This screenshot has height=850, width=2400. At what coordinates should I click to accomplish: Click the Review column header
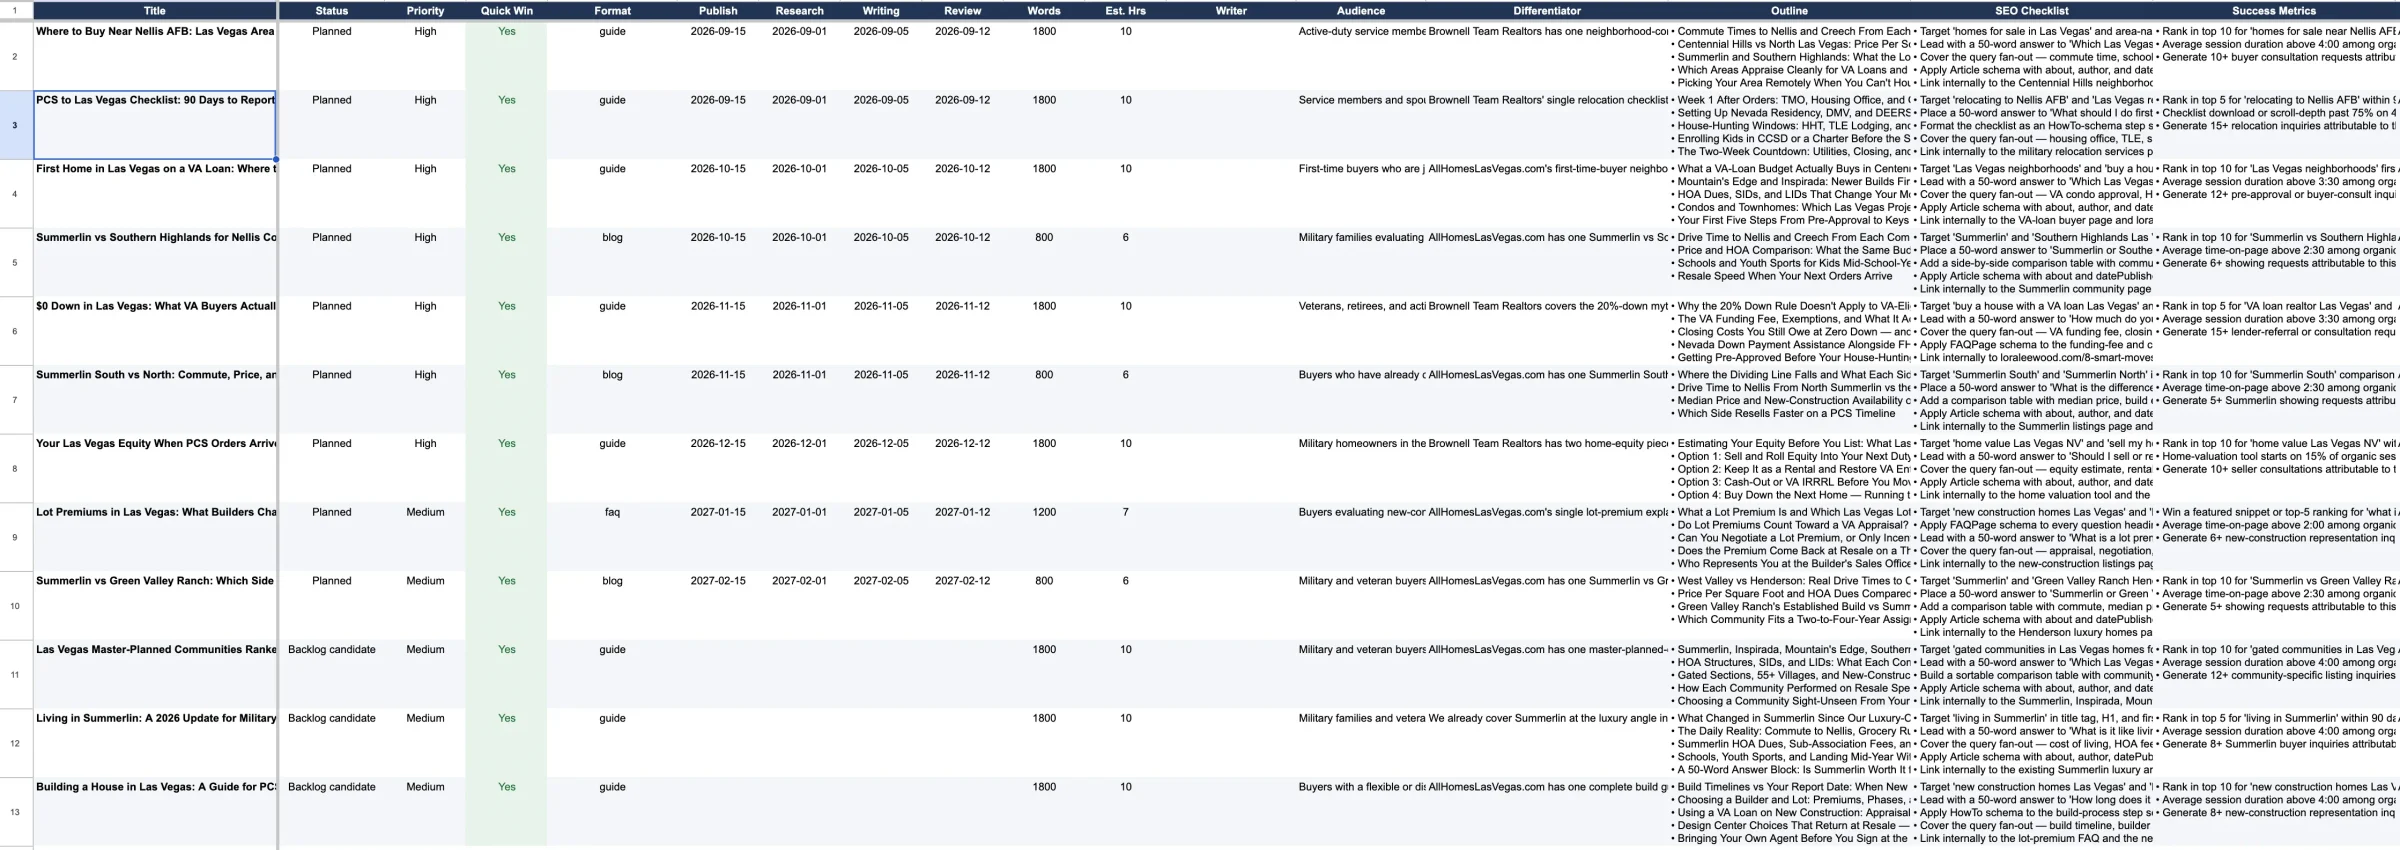point(962,11)
